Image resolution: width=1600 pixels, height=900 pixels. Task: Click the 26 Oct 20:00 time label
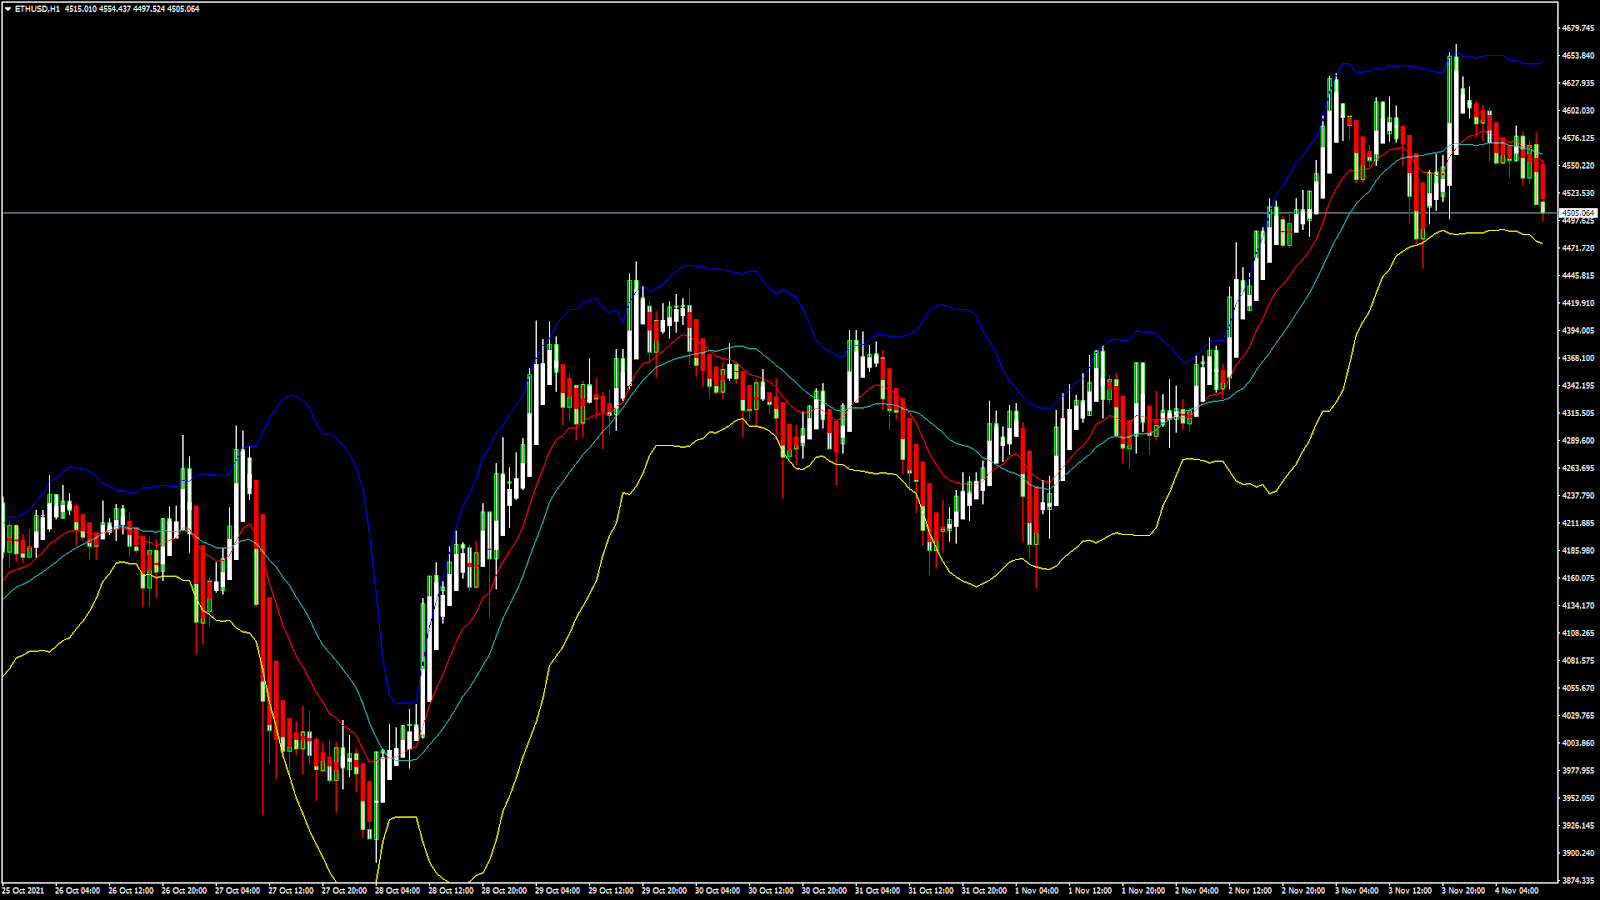[184, 890]
